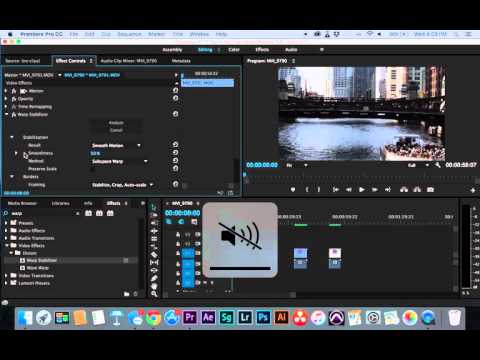
Task: Edit the Smoothness 50% value
Action: (95, 153)
